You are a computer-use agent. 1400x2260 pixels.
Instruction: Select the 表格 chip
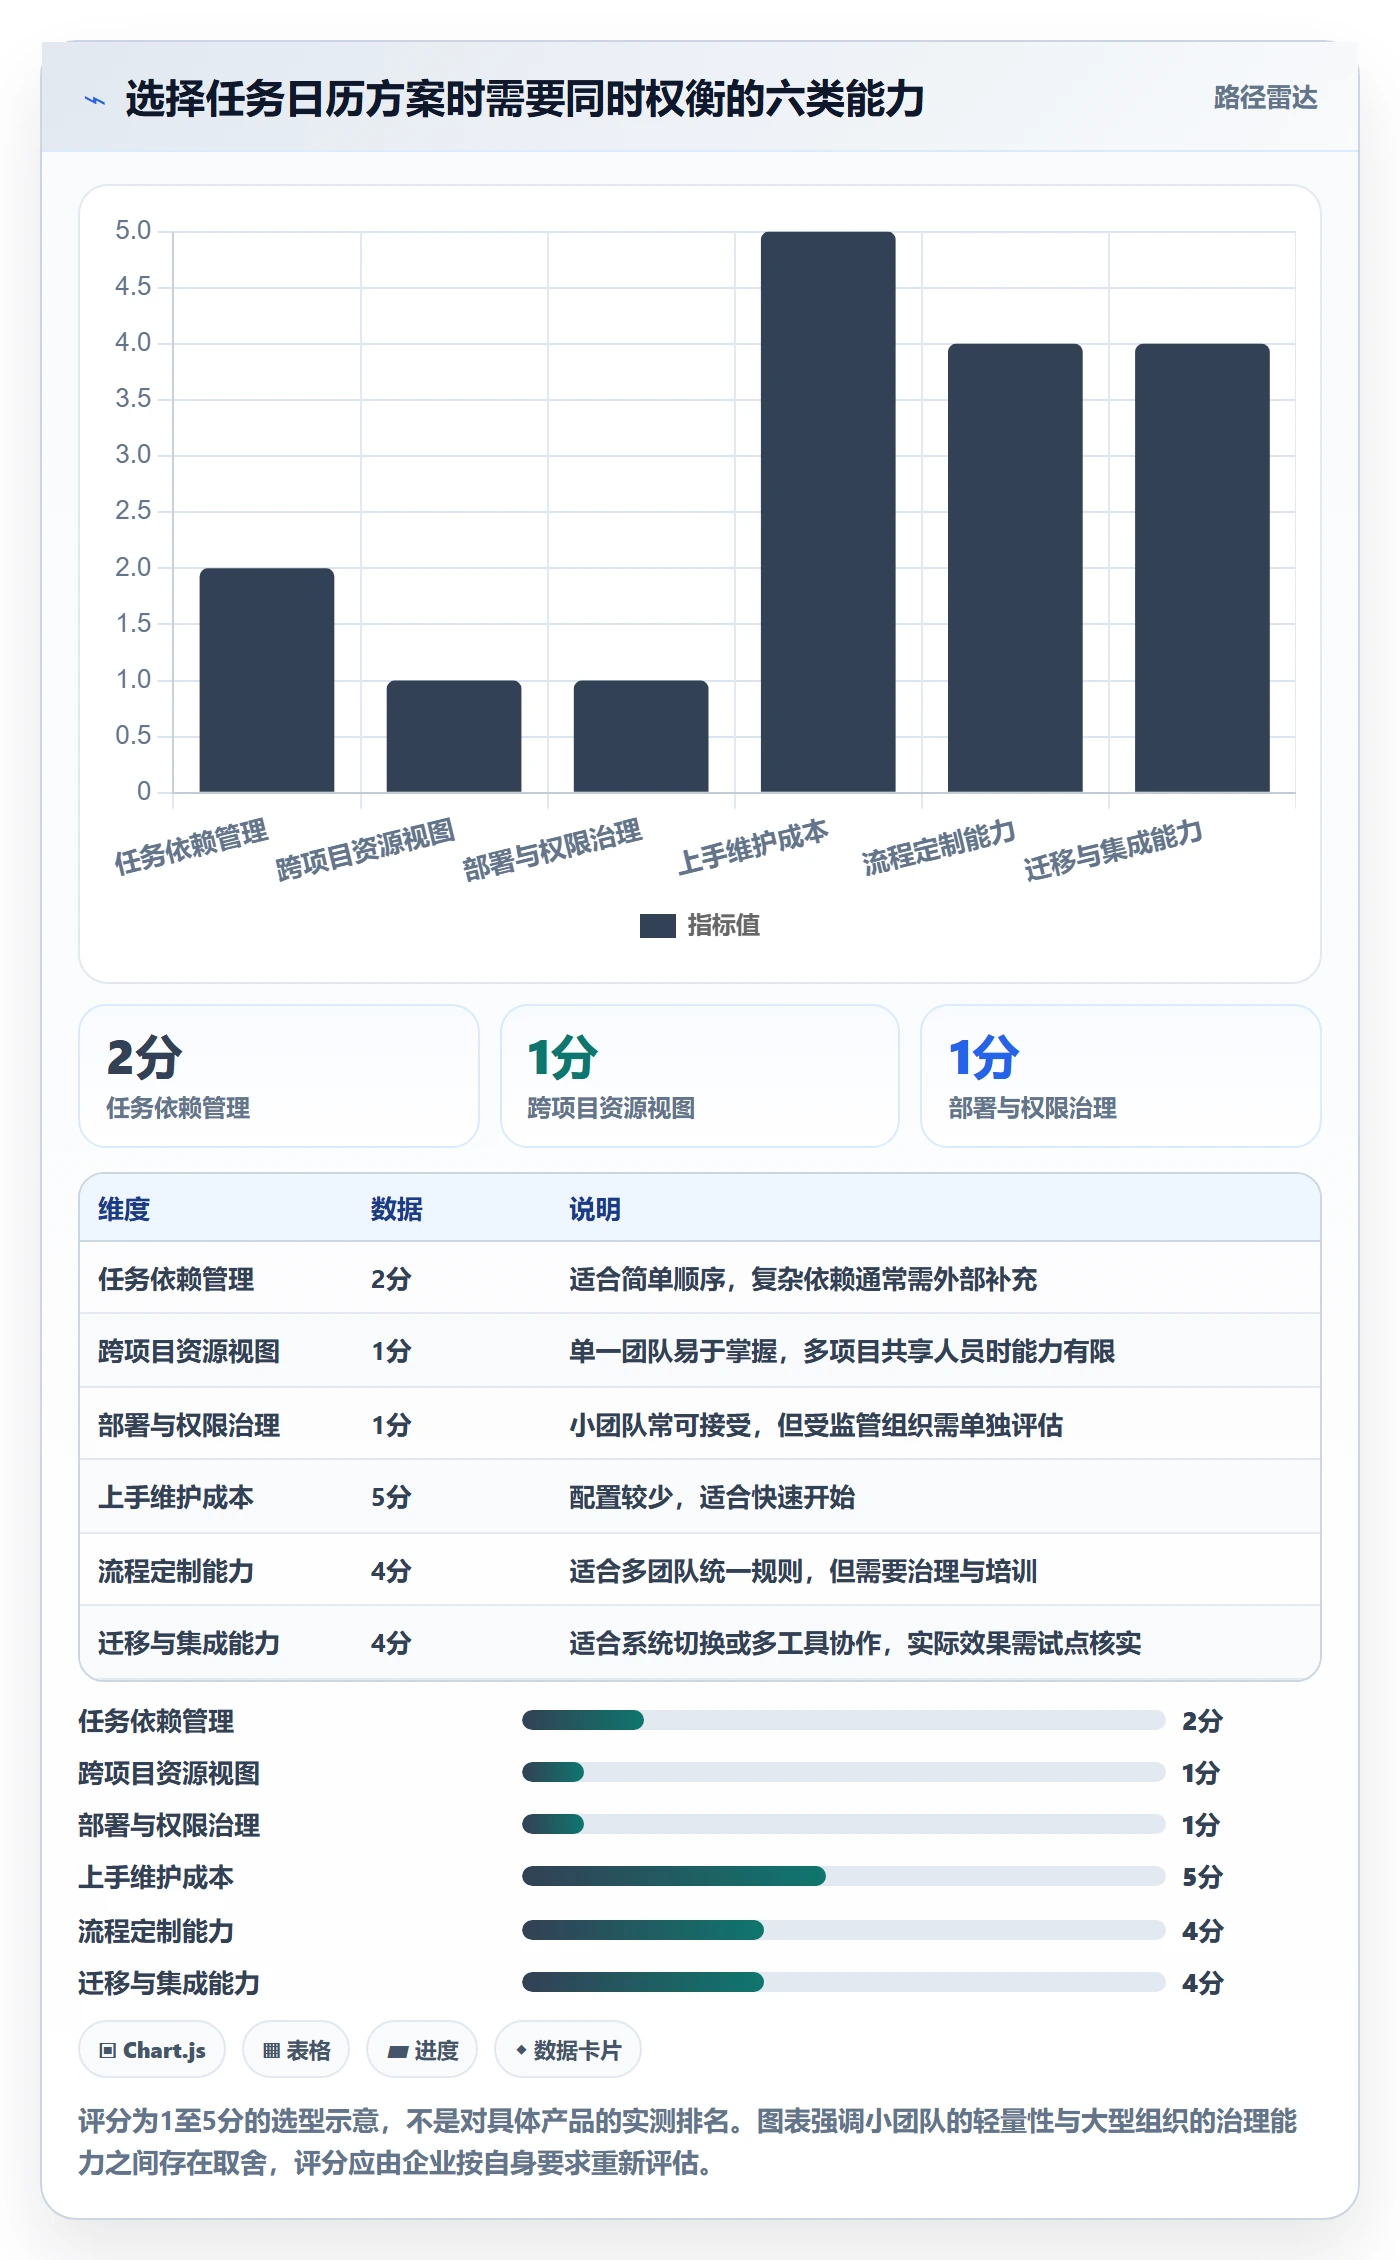tap(296, 2050)
